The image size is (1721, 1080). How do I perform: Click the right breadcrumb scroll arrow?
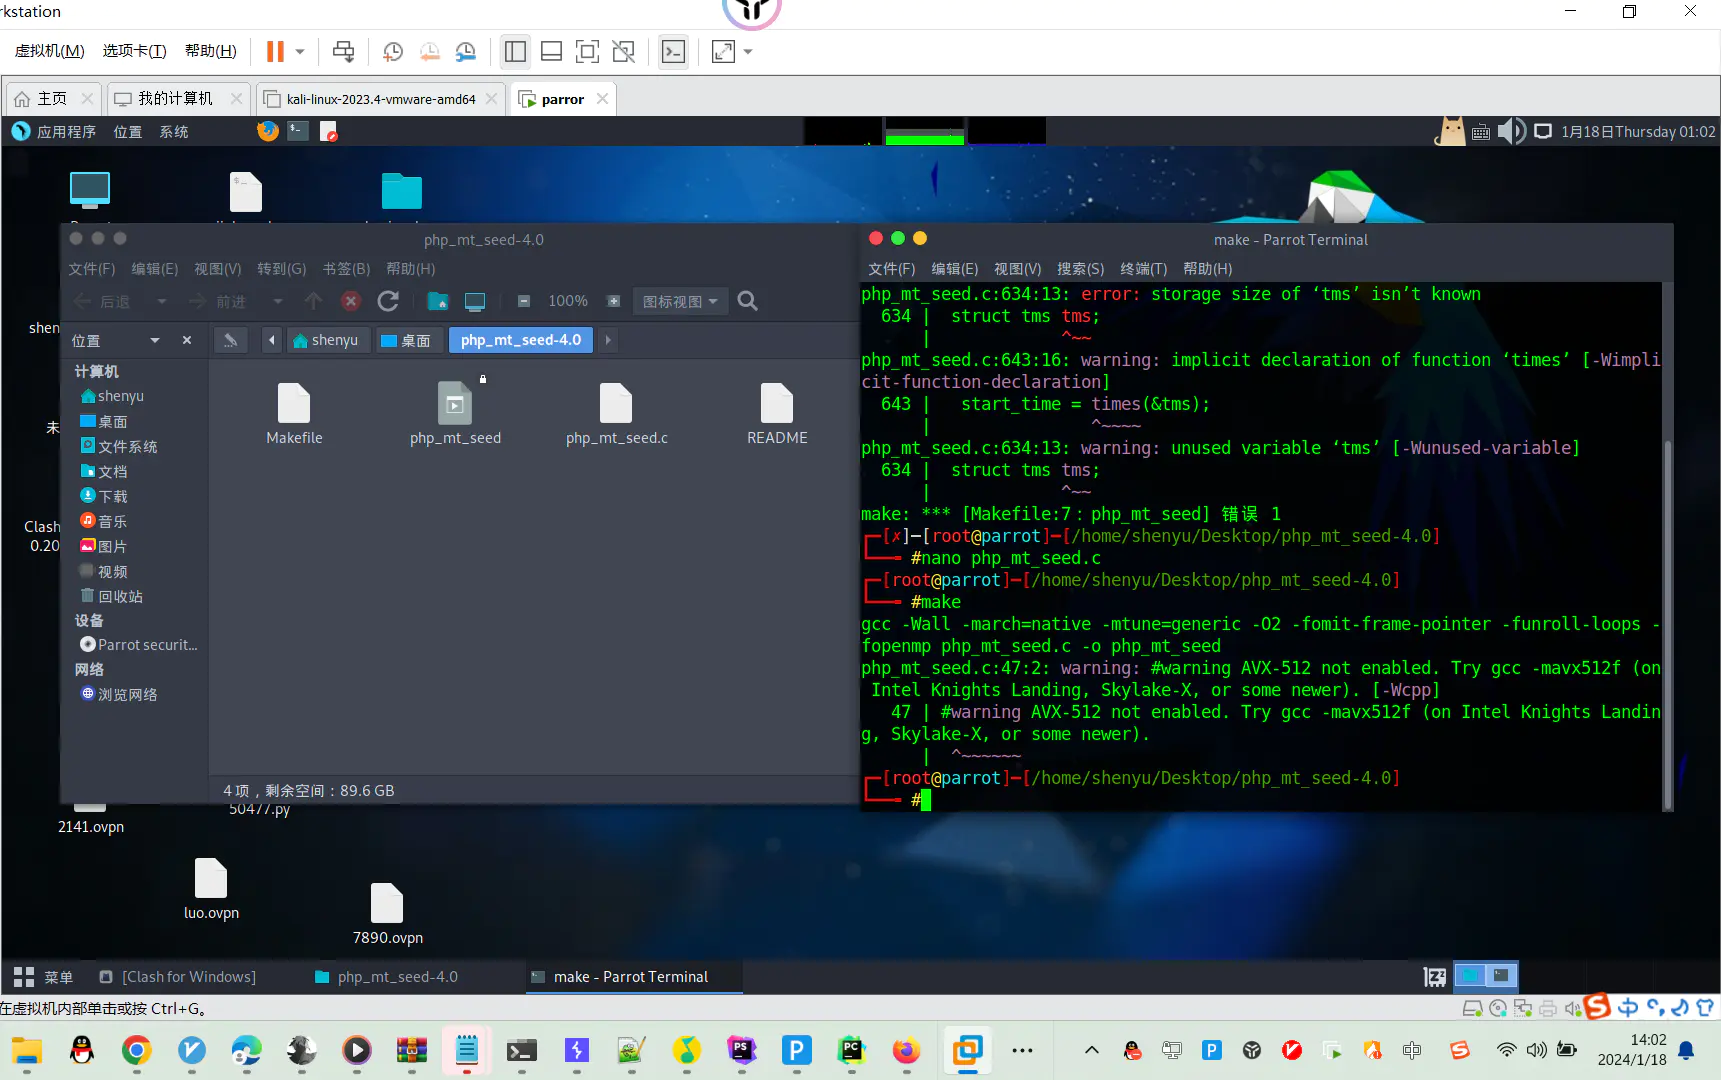607,340
